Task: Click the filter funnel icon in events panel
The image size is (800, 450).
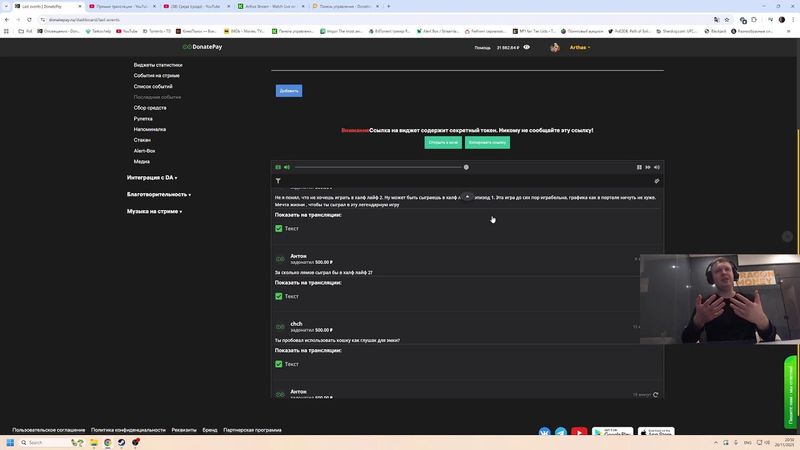Action: 278,181
